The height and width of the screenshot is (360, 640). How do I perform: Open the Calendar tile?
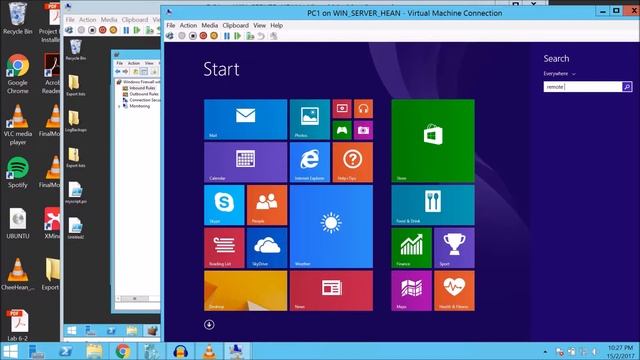point(245,162)
